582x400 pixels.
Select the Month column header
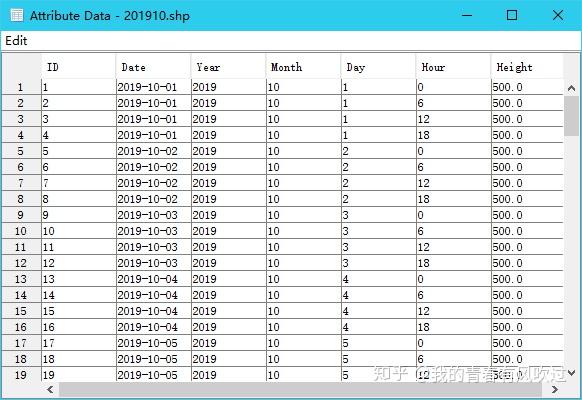point(304,67)
